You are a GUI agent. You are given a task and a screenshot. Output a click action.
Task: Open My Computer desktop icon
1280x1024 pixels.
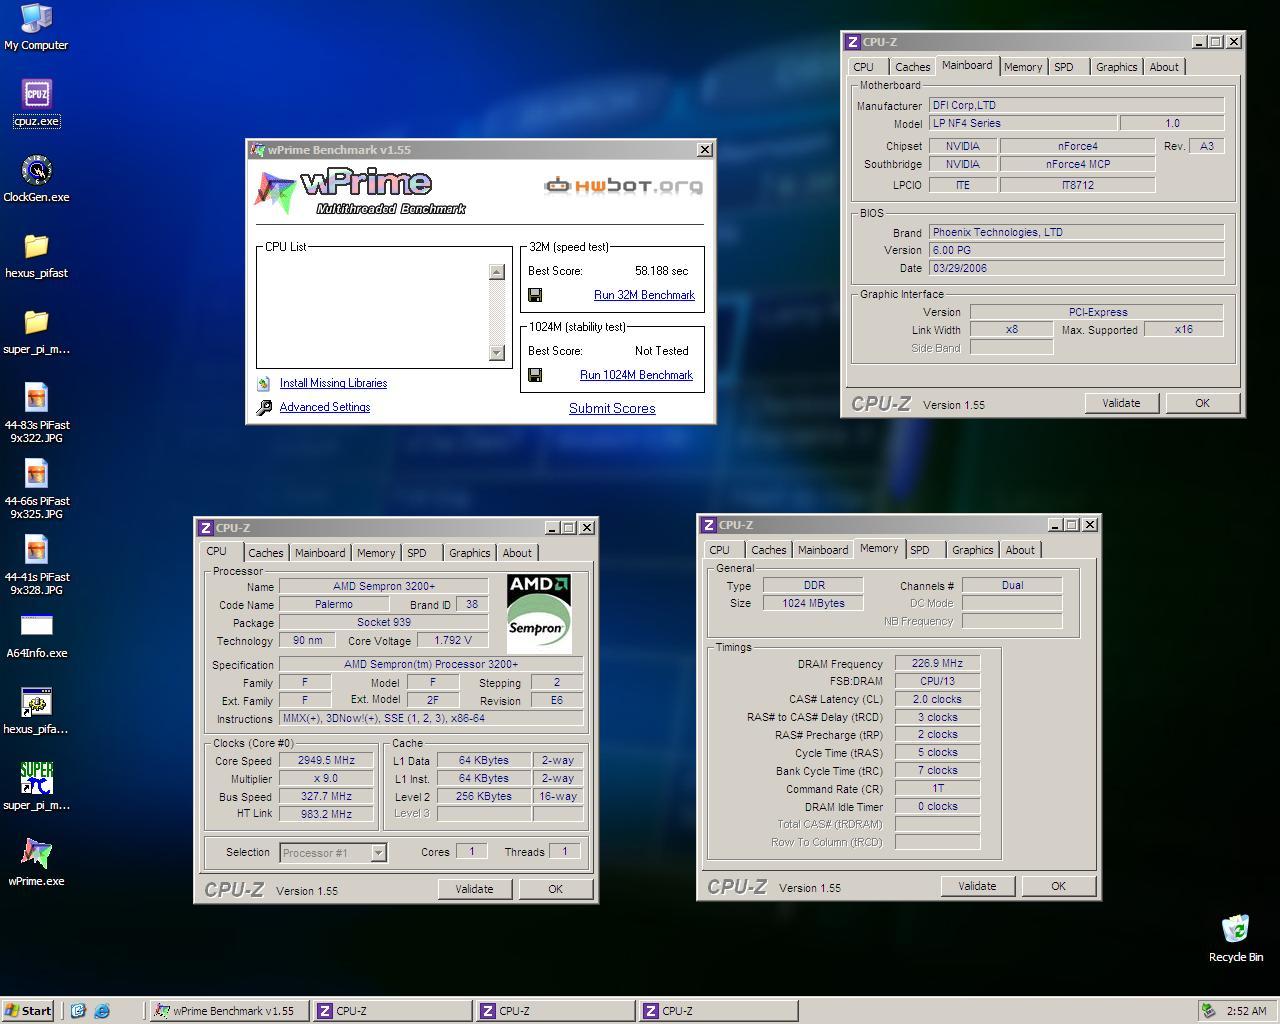point(36,27)
